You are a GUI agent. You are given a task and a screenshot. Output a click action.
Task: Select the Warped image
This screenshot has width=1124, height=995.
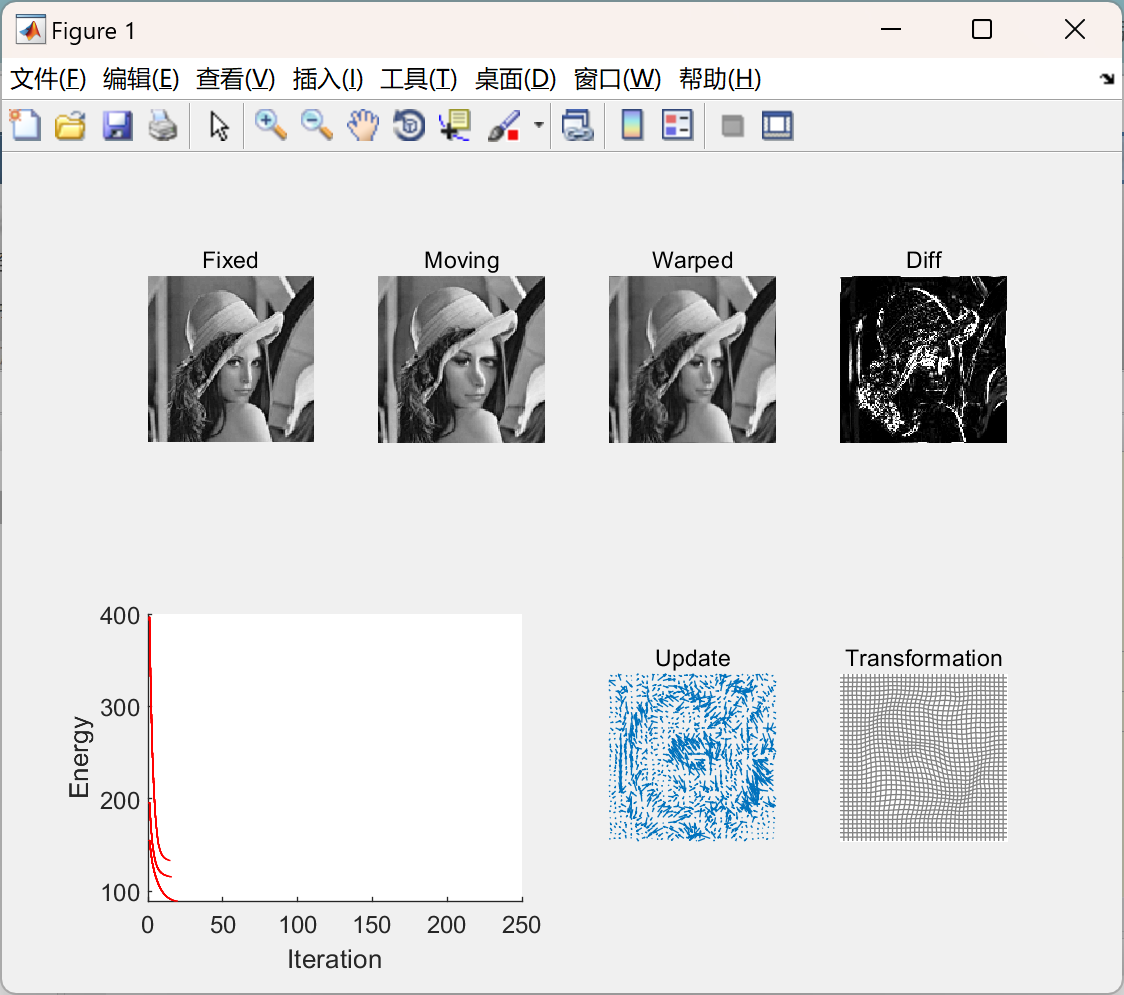(x=692, y=359)
